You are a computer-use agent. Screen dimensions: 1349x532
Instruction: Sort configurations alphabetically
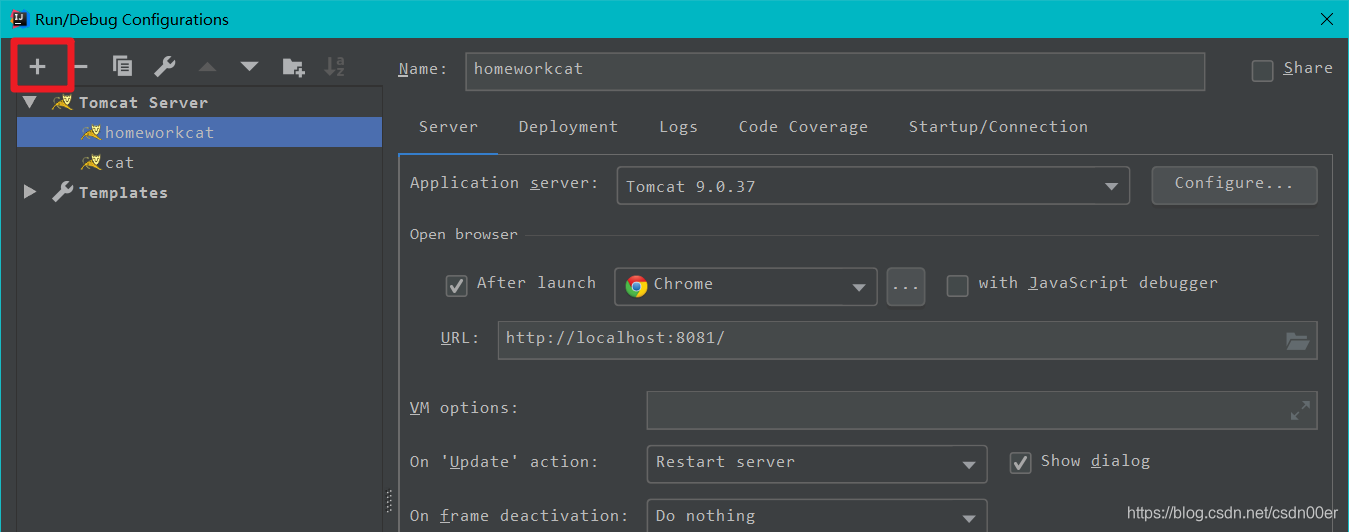(334, 67)
